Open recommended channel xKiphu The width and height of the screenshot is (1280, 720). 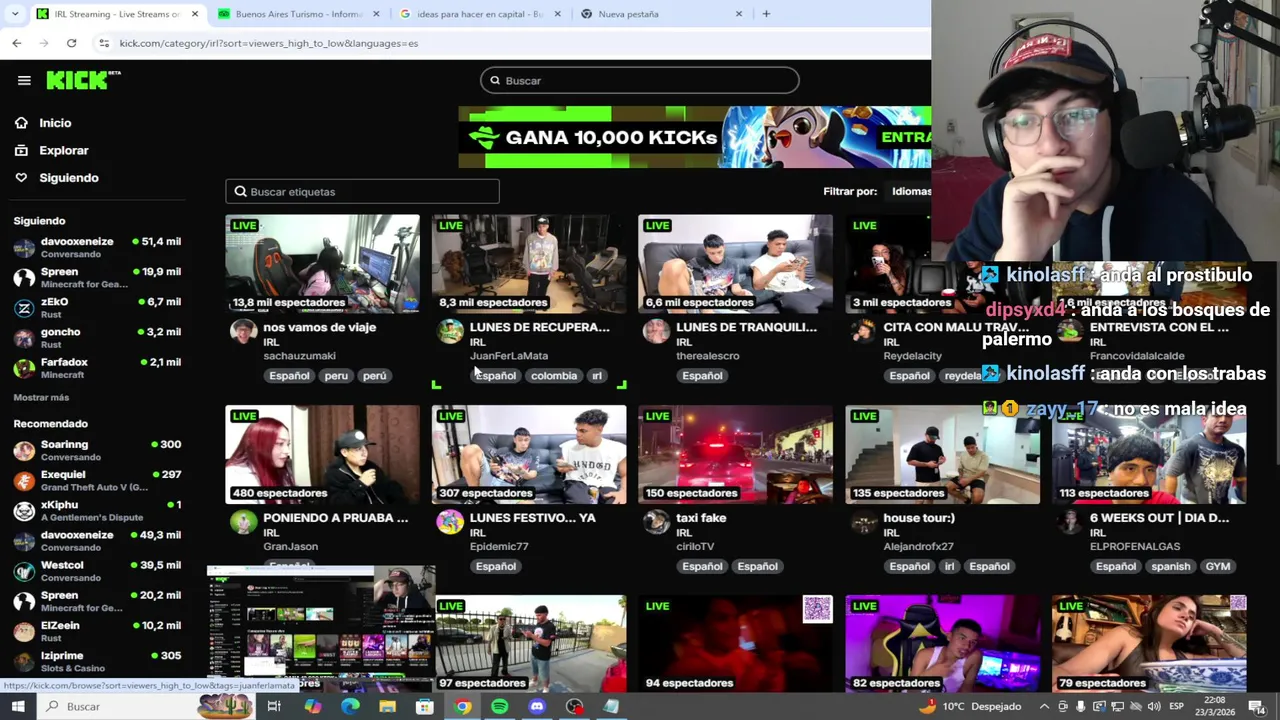[x=97, y=510]
